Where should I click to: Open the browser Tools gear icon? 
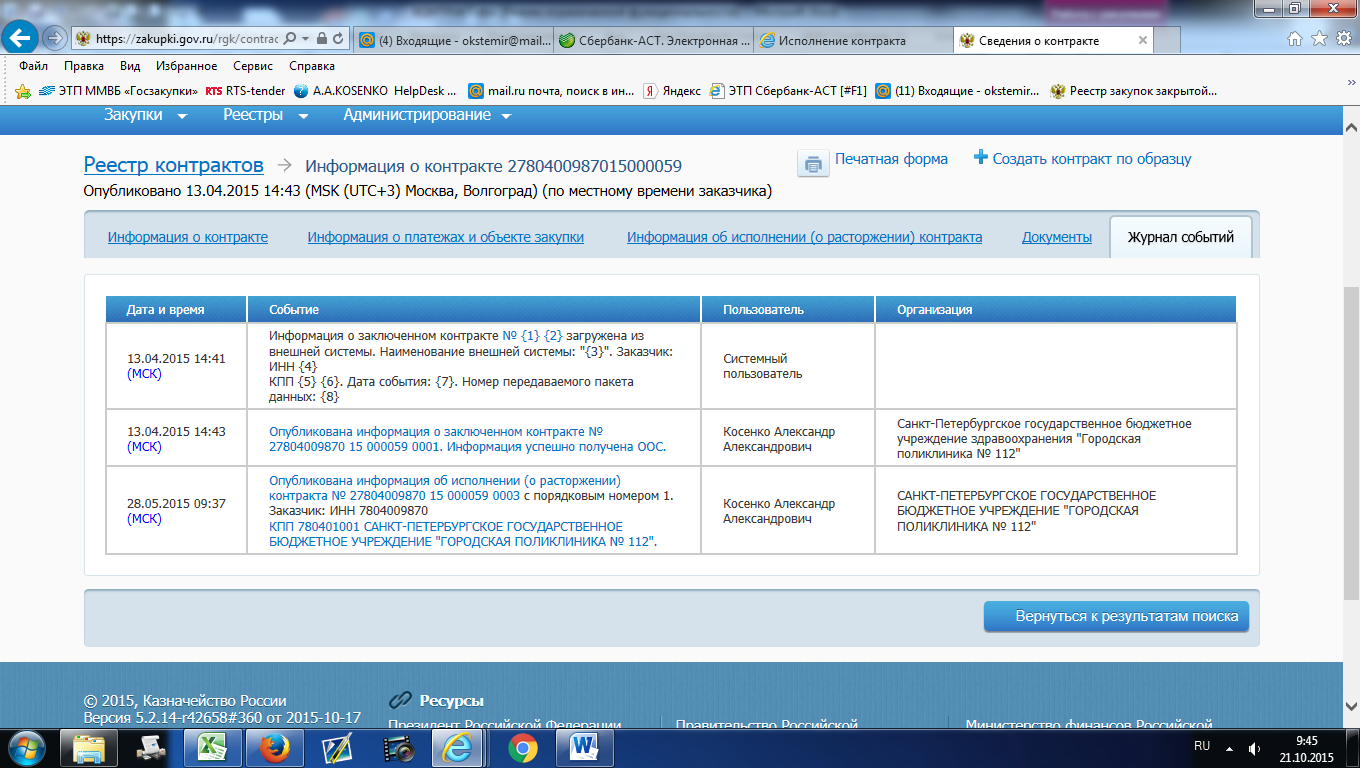1342,39
